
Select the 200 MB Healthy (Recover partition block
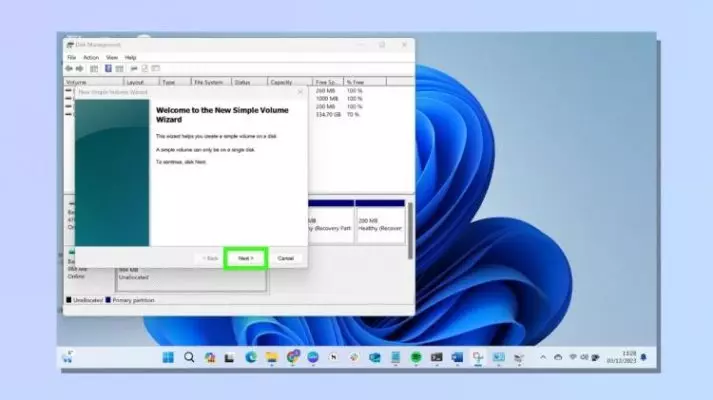pyautogui.click(x=380, y=222)
